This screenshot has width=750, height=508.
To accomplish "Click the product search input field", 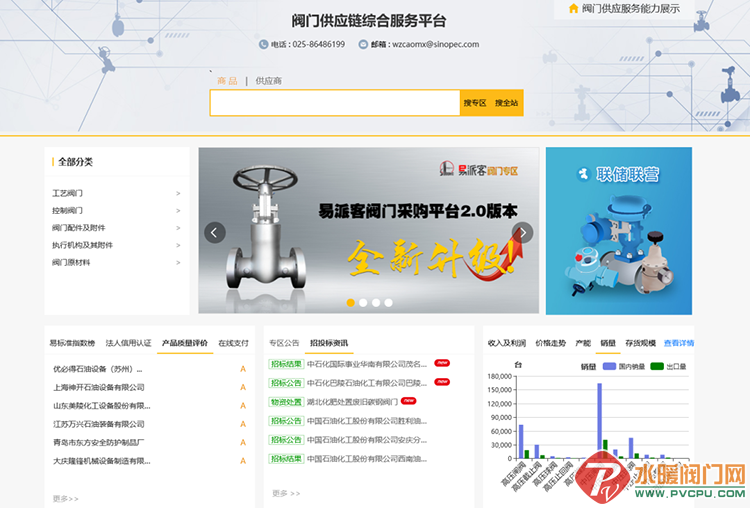I will pyautogui.click(x=335, y=103).
